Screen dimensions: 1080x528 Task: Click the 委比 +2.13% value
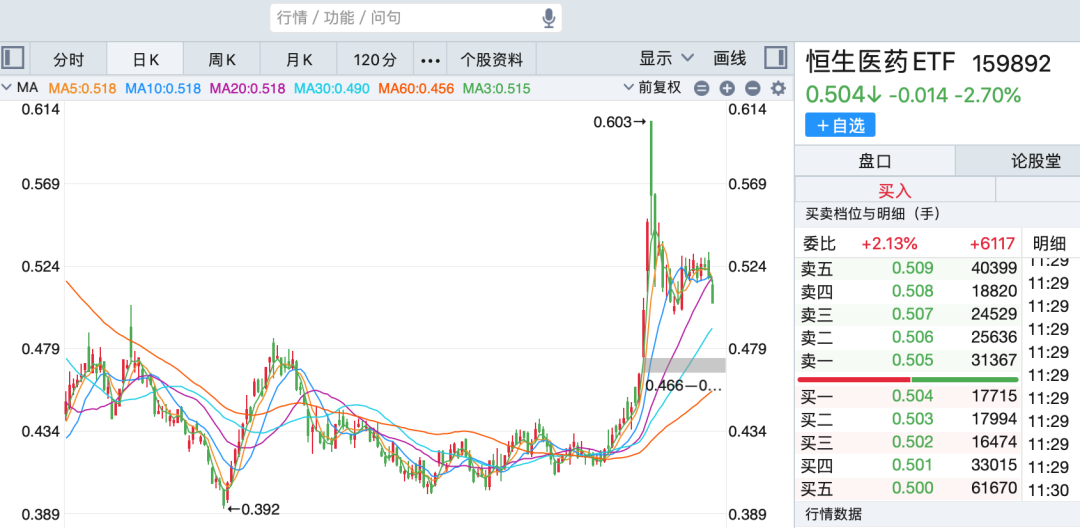coord(889,243)
